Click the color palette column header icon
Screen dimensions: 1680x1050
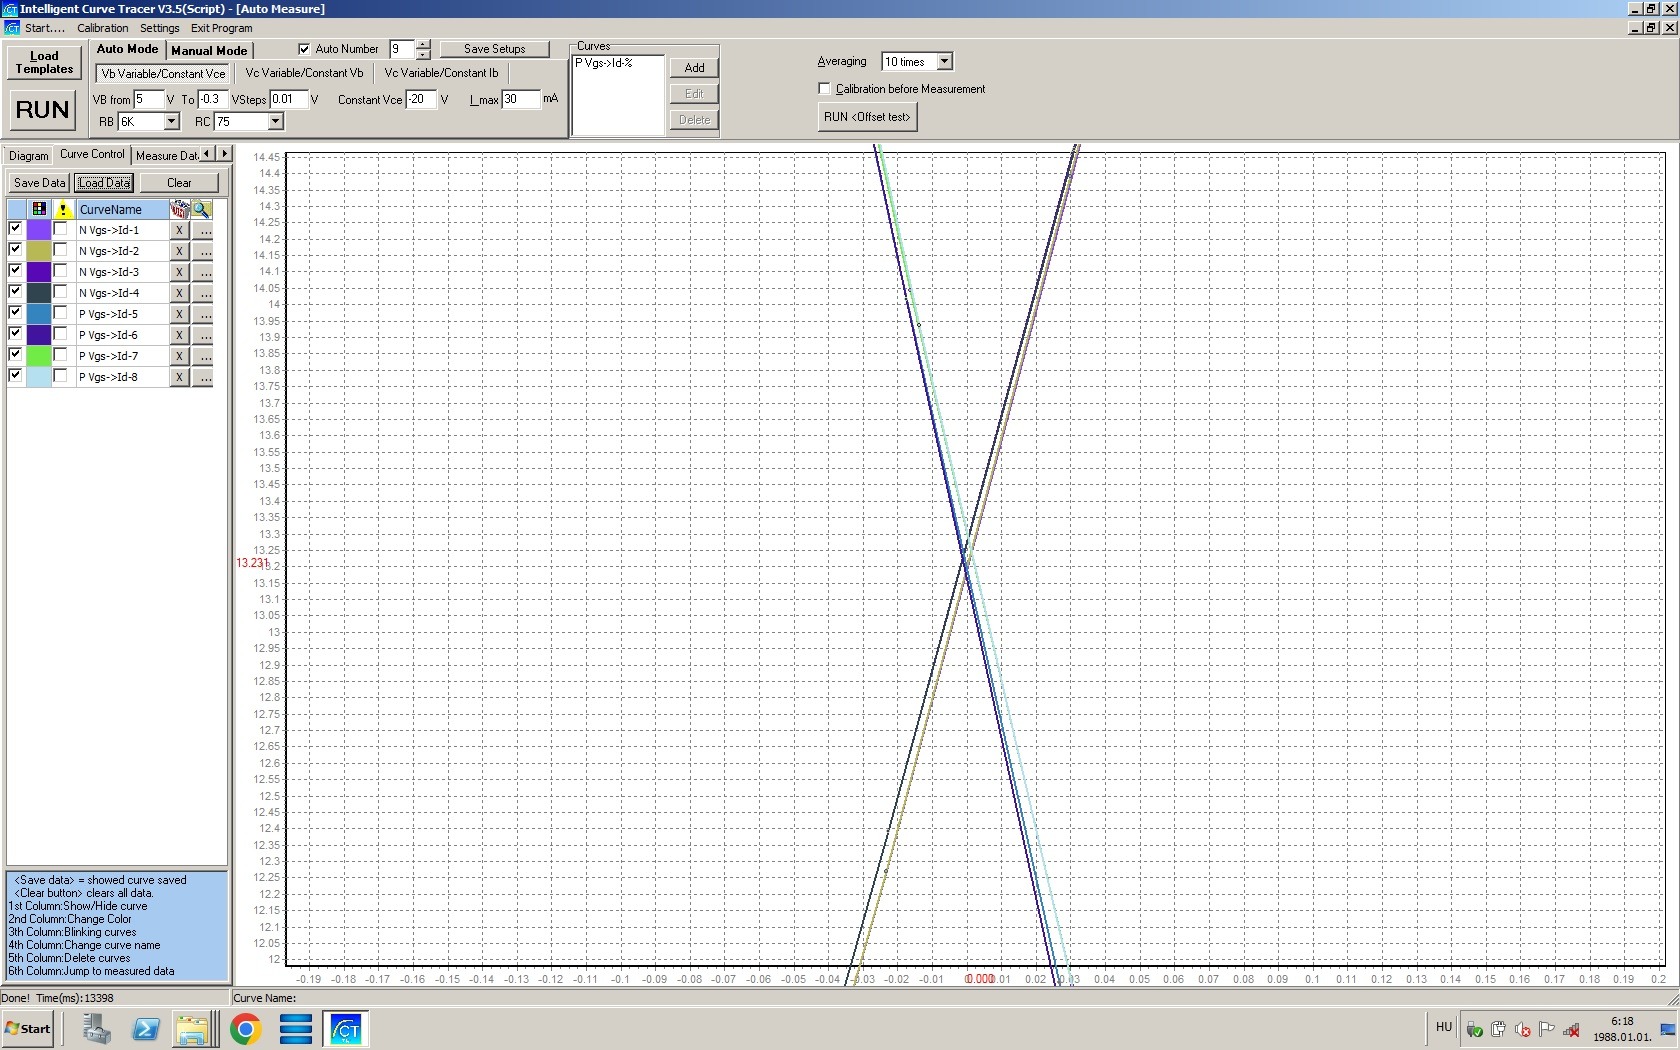click(x=39, y=209)
